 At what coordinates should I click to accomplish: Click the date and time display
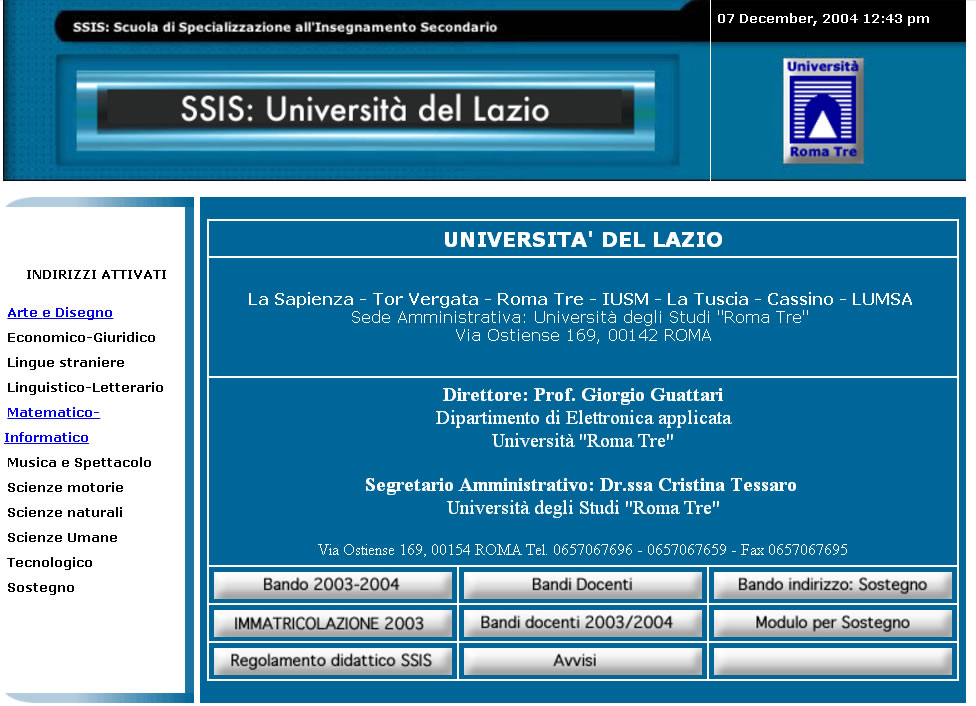823,19
